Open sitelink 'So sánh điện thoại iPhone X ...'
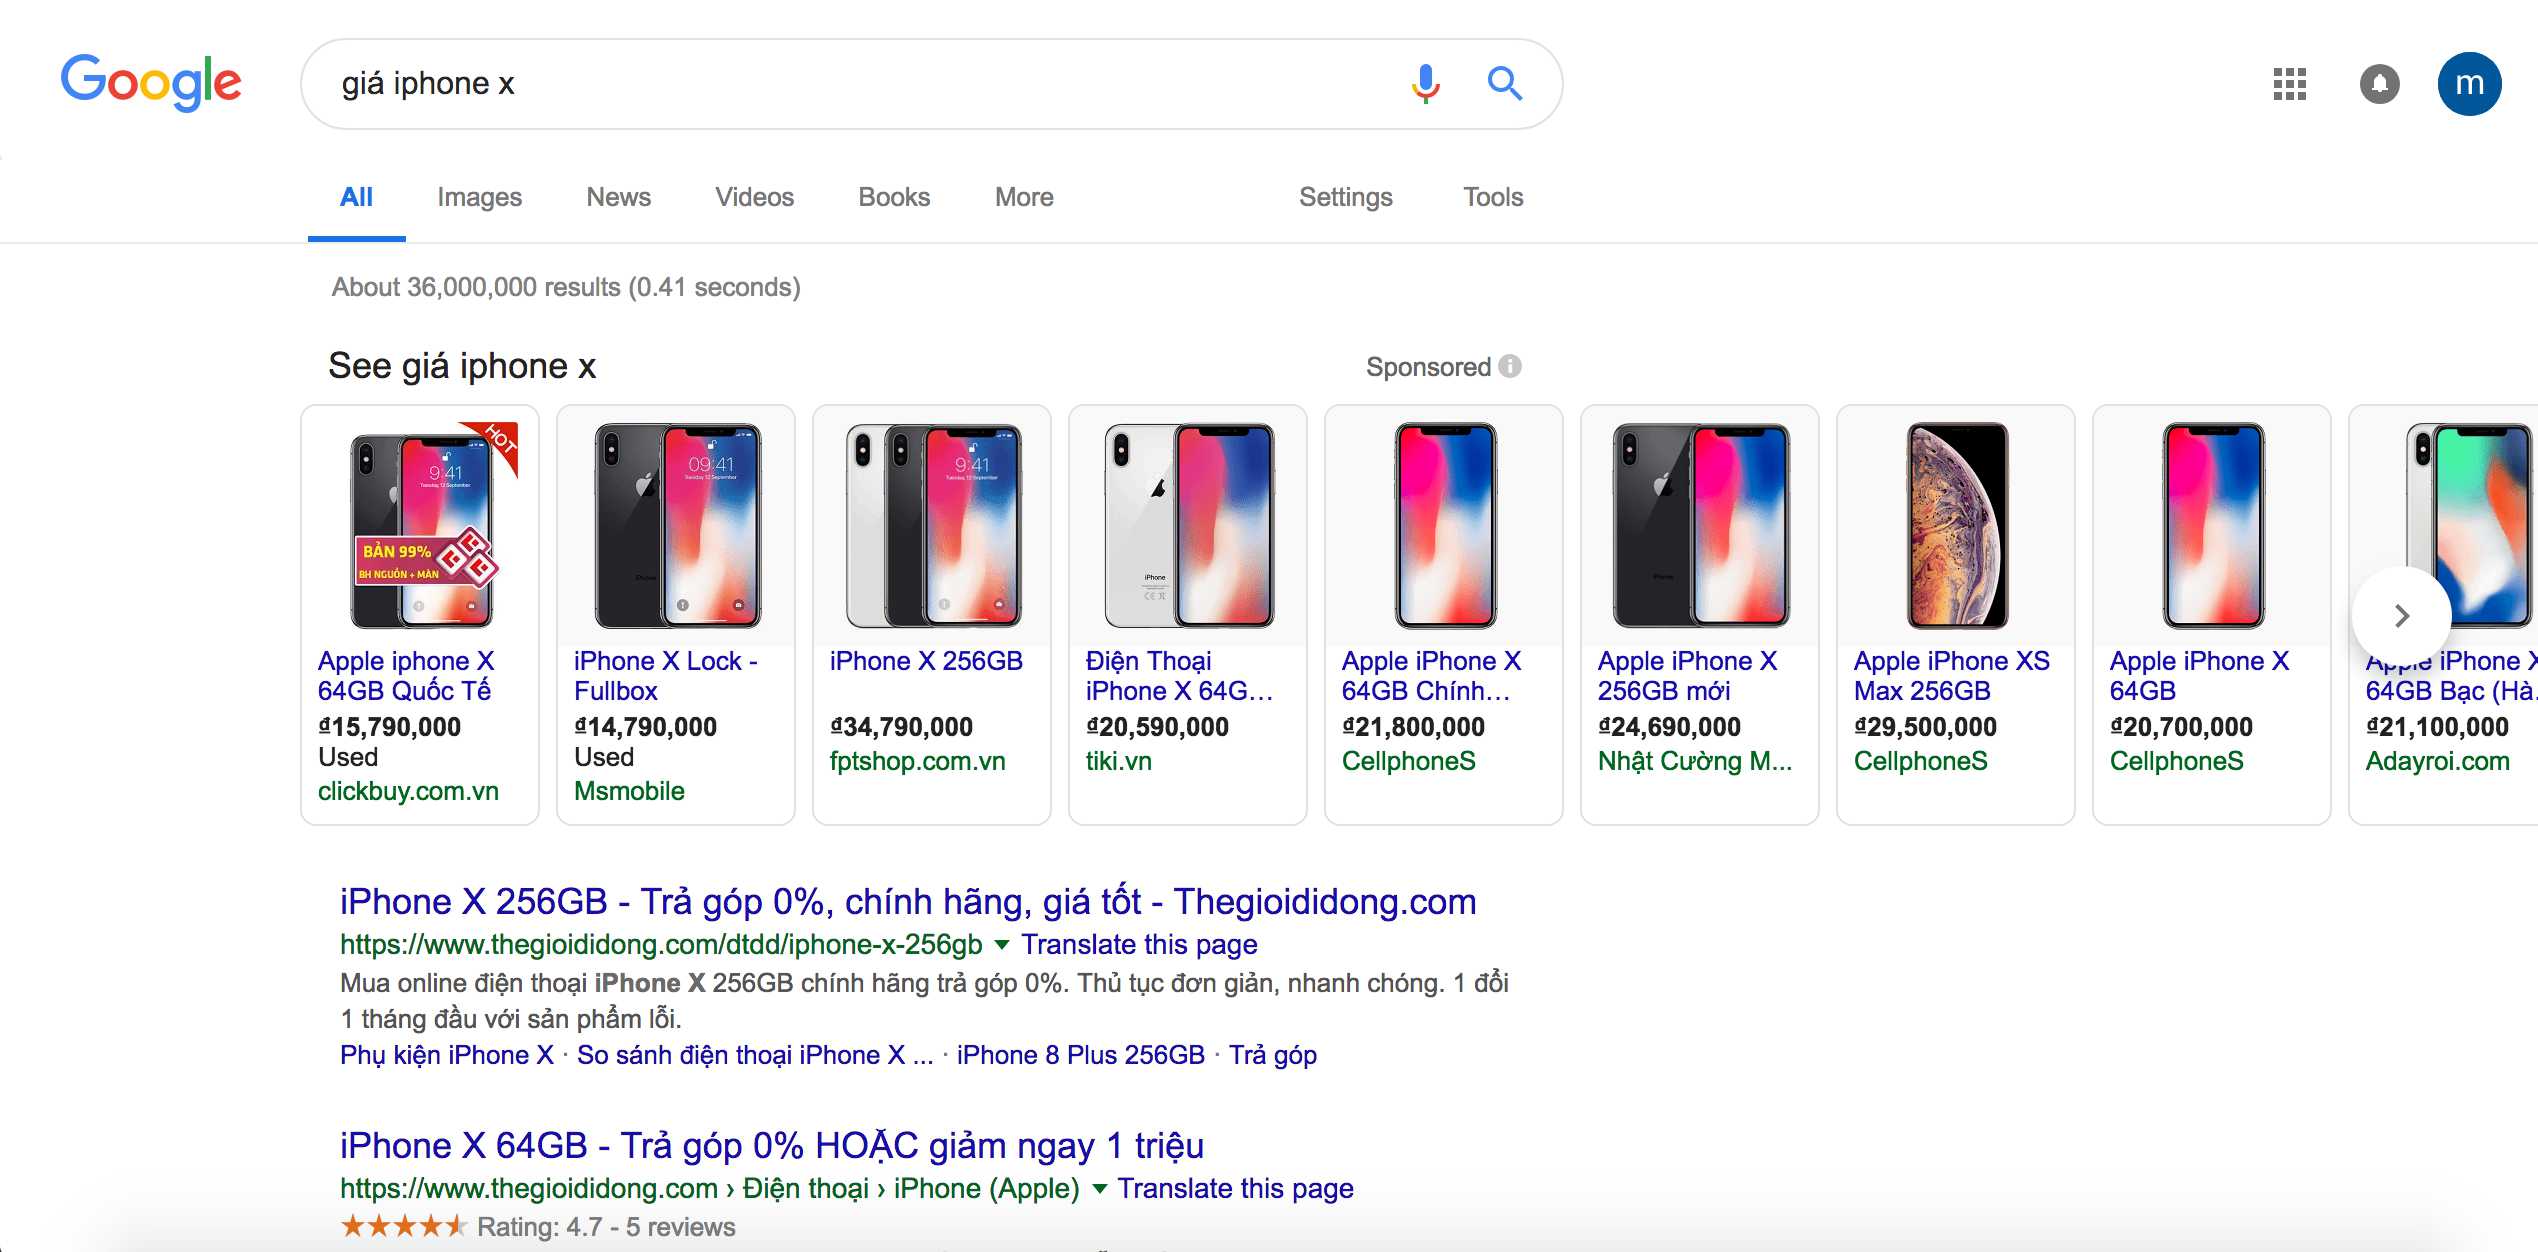The height and width of the screenshot is (1252, 2538). point(755,1055)
